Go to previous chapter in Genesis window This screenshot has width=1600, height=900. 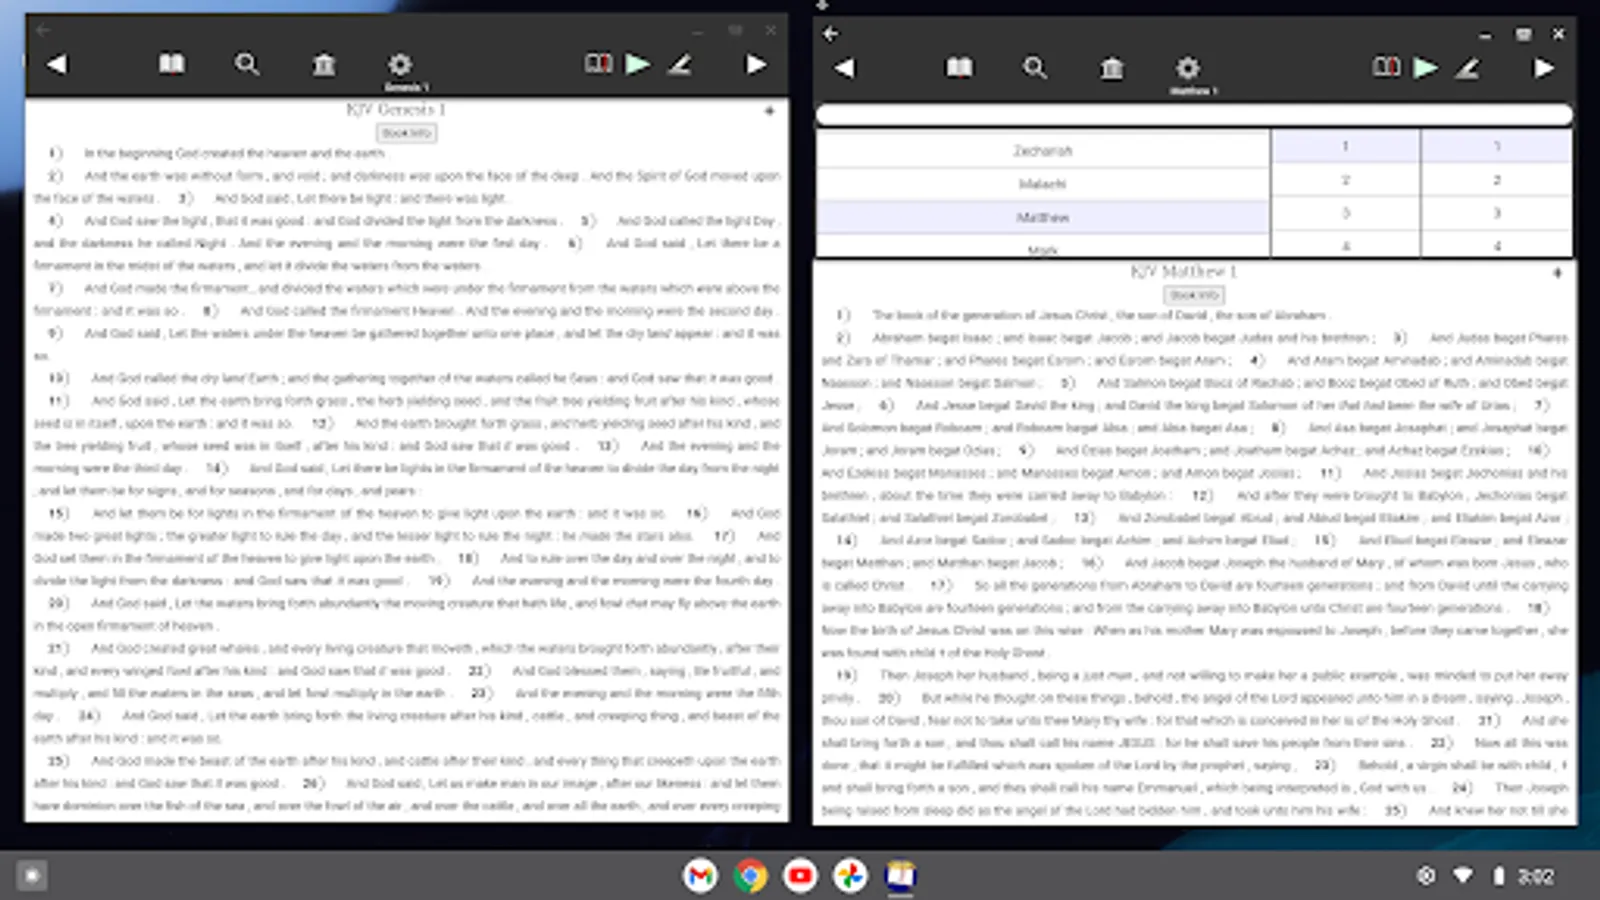click(57, 64)
